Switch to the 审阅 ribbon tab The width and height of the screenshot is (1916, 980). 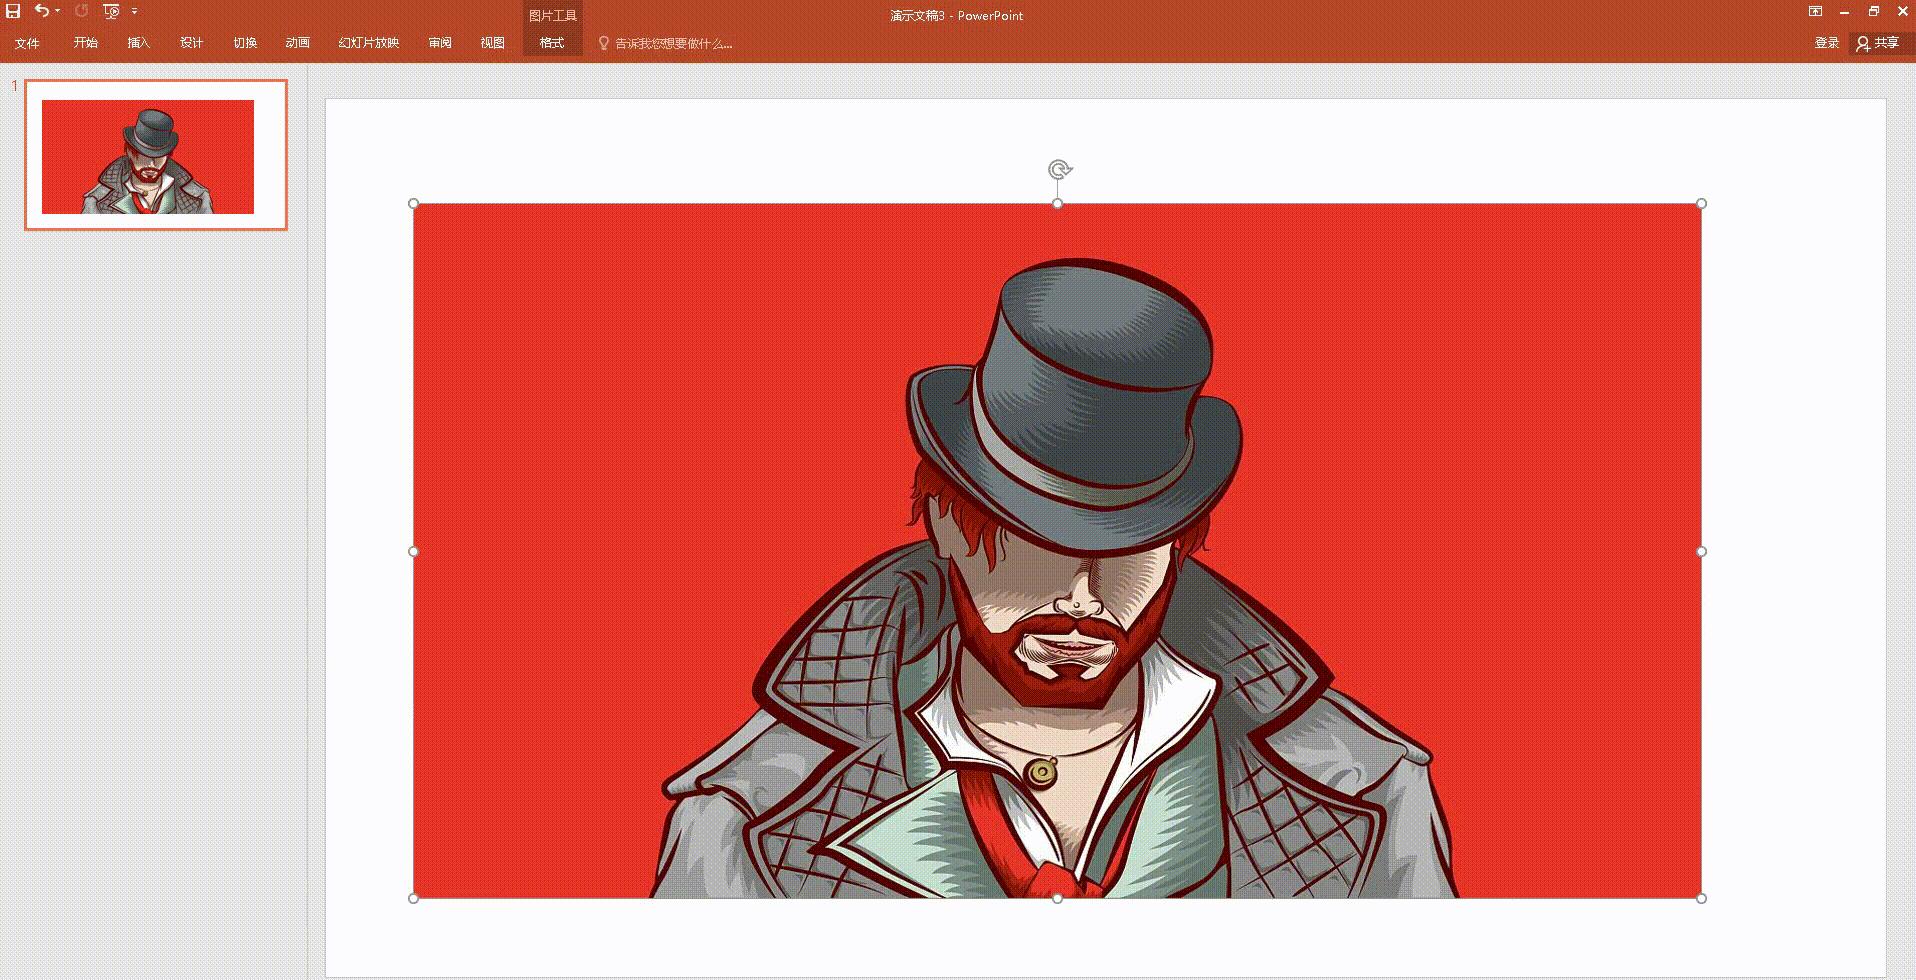click(x=440, y=43)
